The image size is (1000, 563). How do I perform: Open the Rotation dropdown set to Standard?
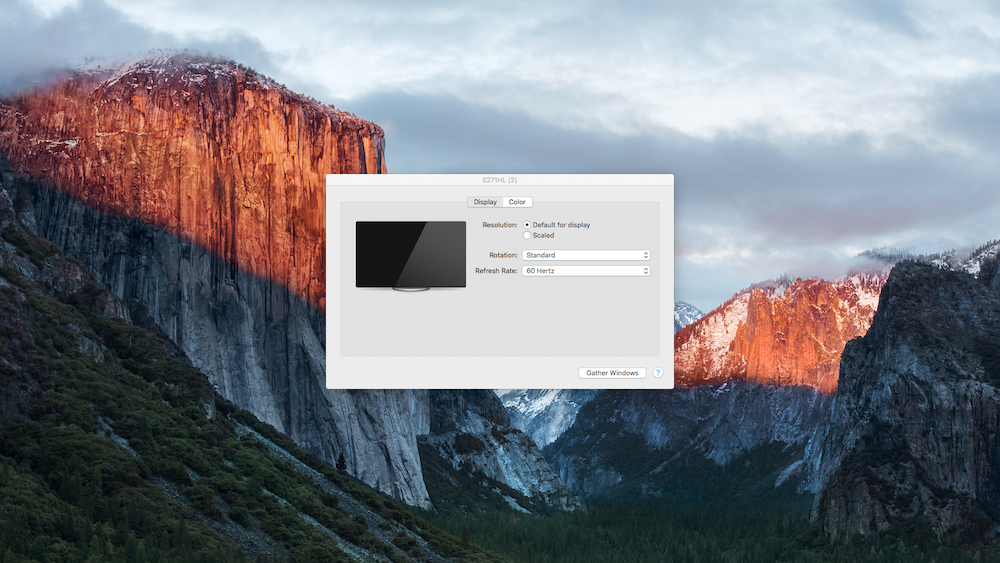pyautogui.click(x=585, y=255)
